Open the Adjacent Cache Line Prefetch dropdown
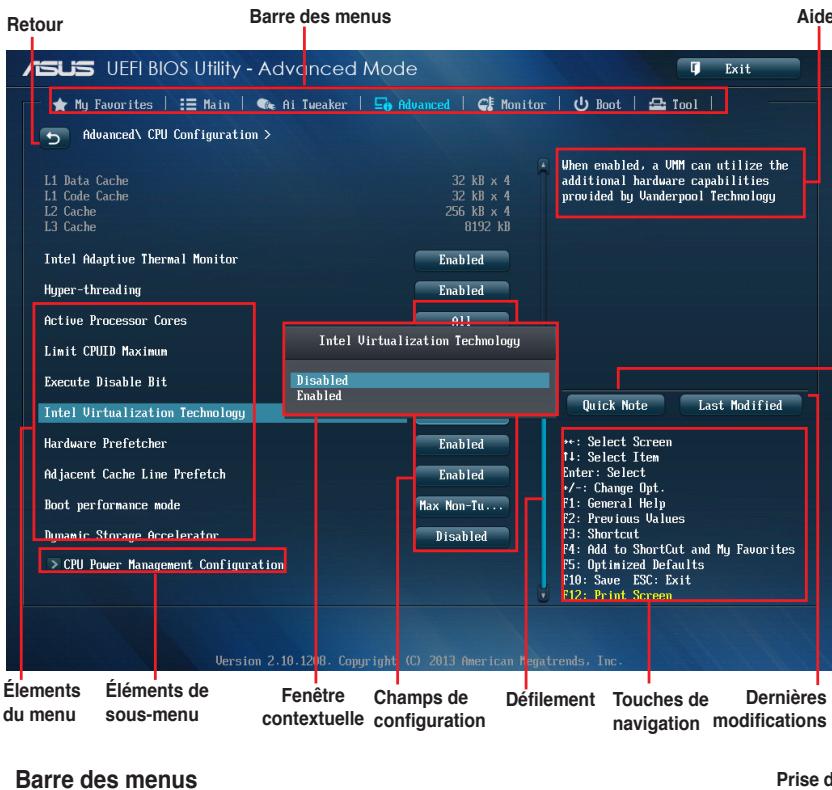 [462, 475]
